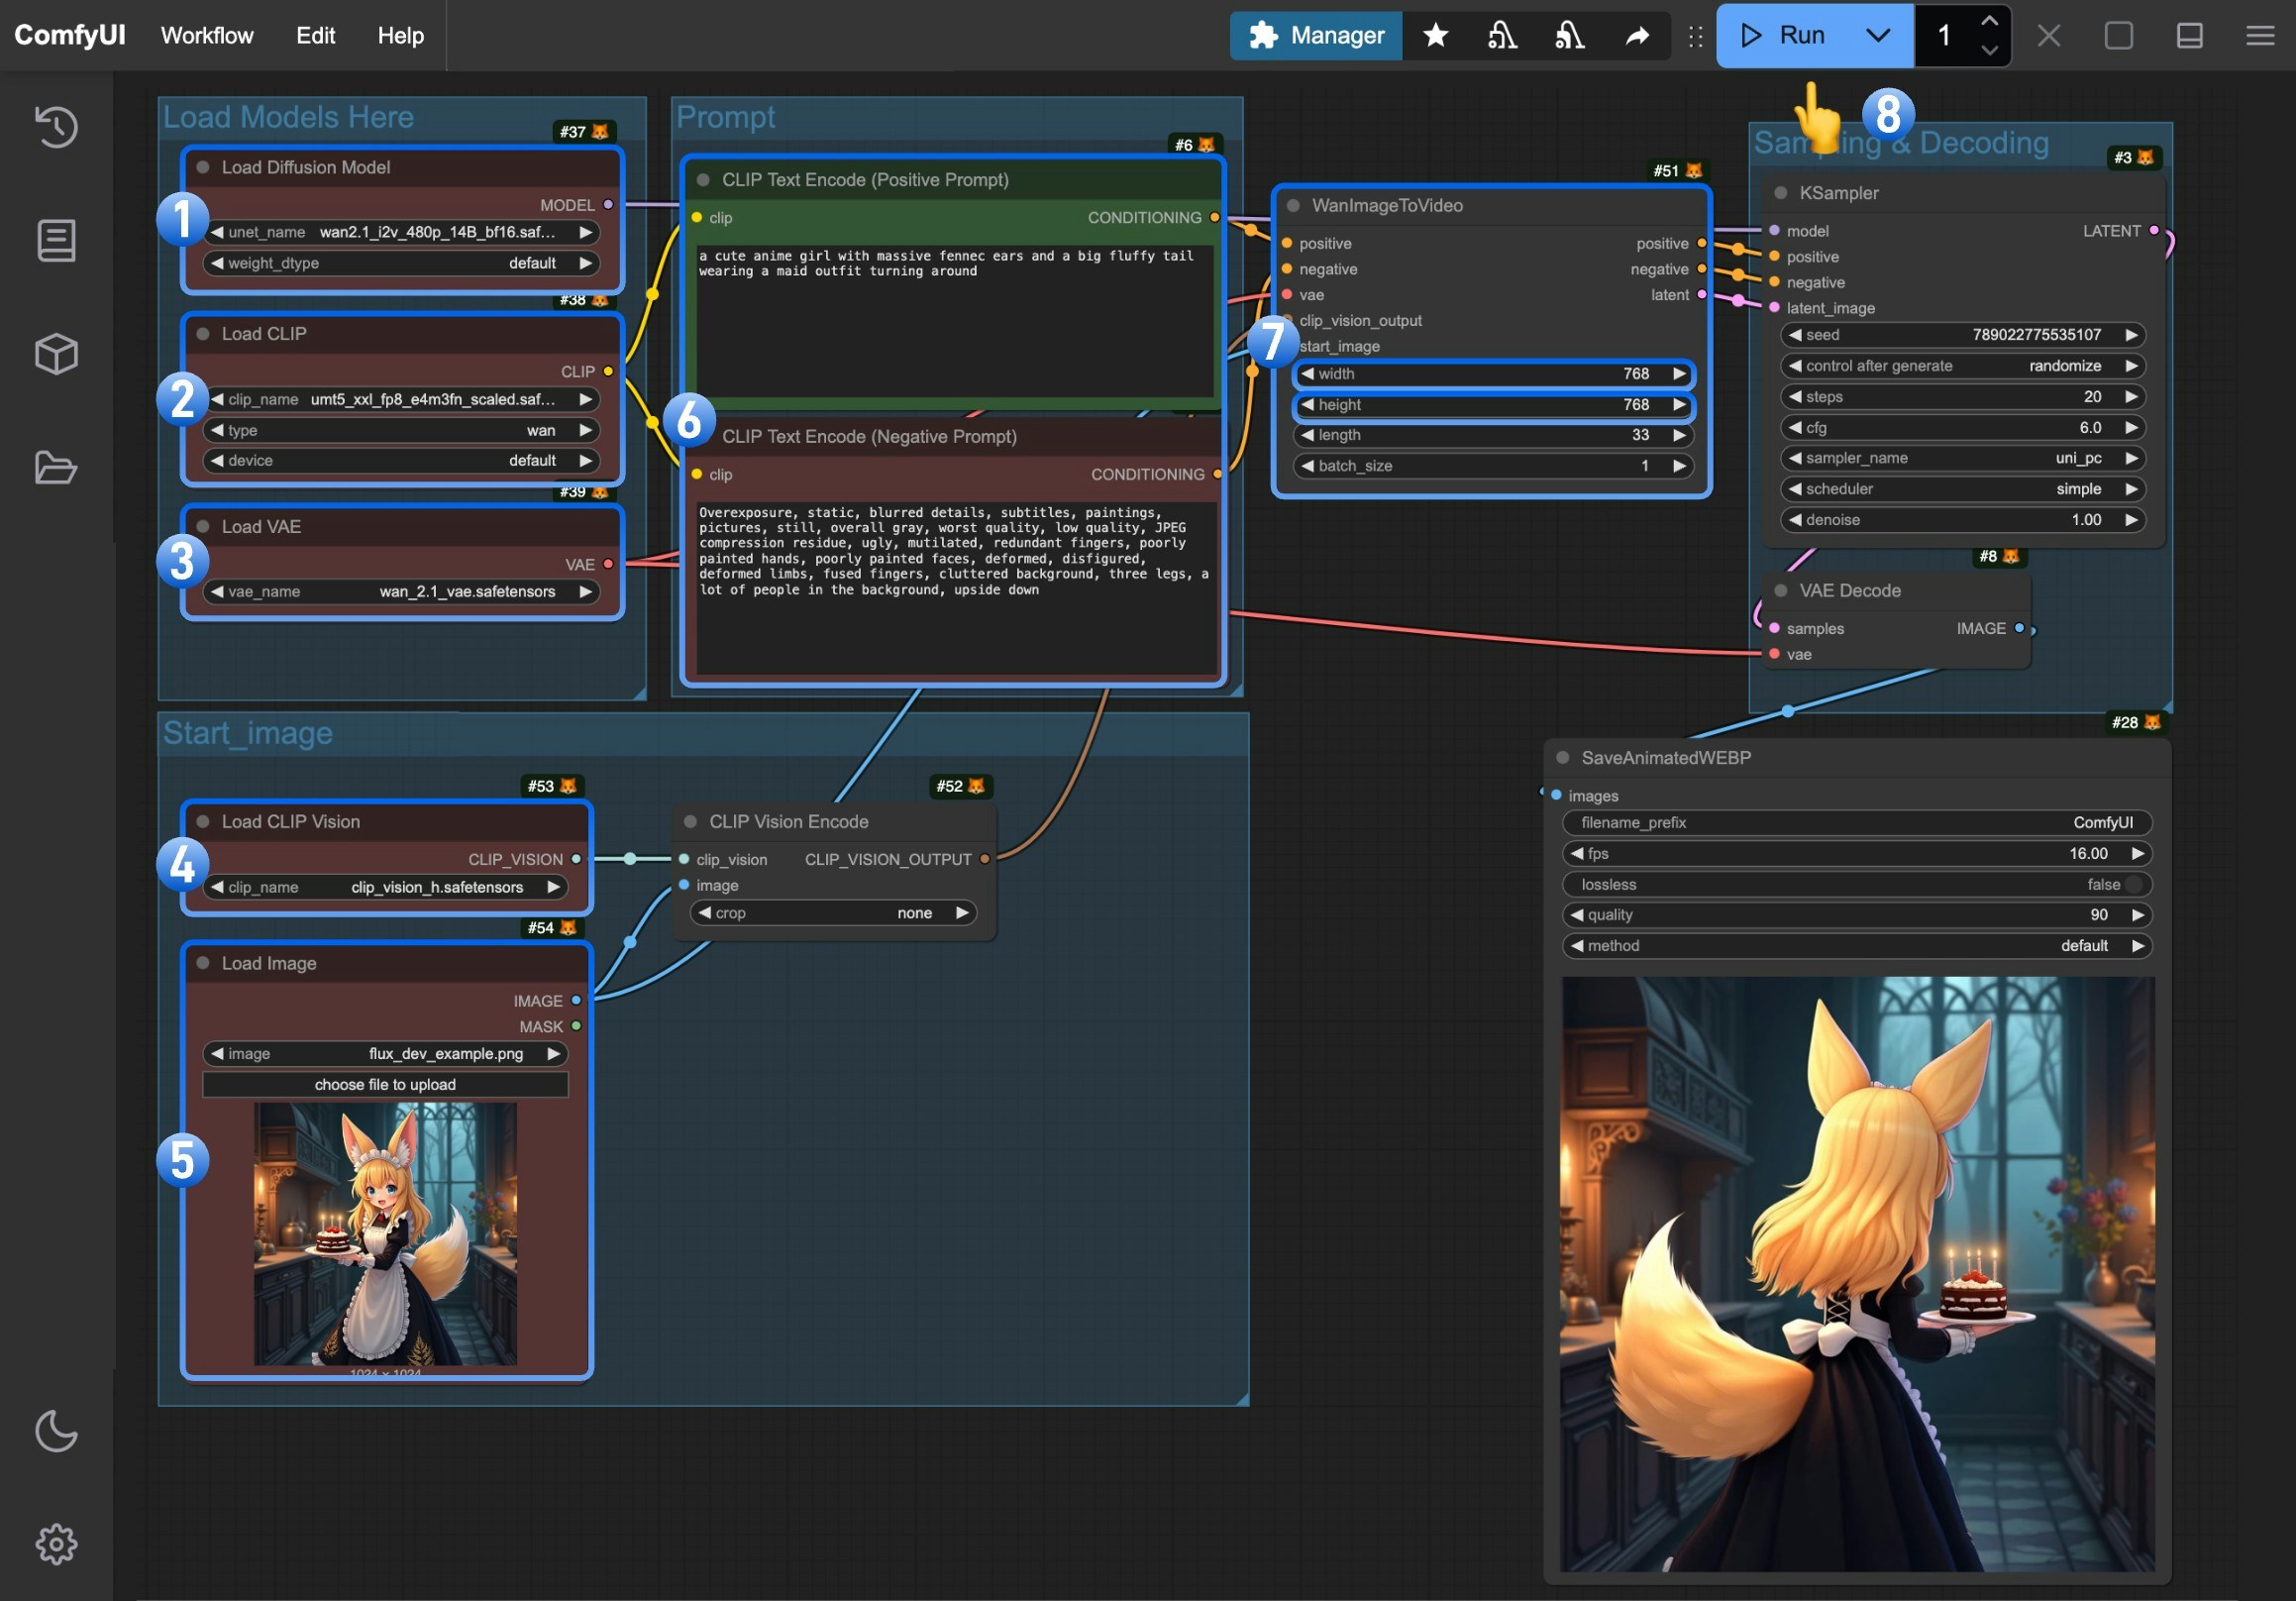This screenshot has height=1601, width=2296.
Task: Open the node library panel
Action: pyautogui.click(x=56, y=240)
